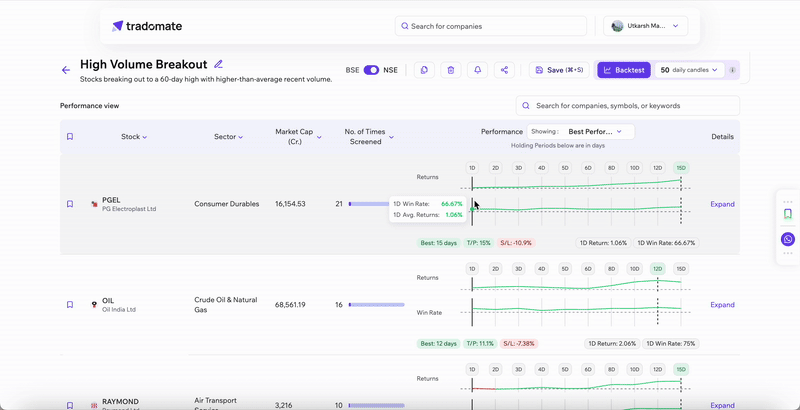The image size is (800, 410).
Task: Click the Consumer Durables sector cell
Action: pos(227,204)
